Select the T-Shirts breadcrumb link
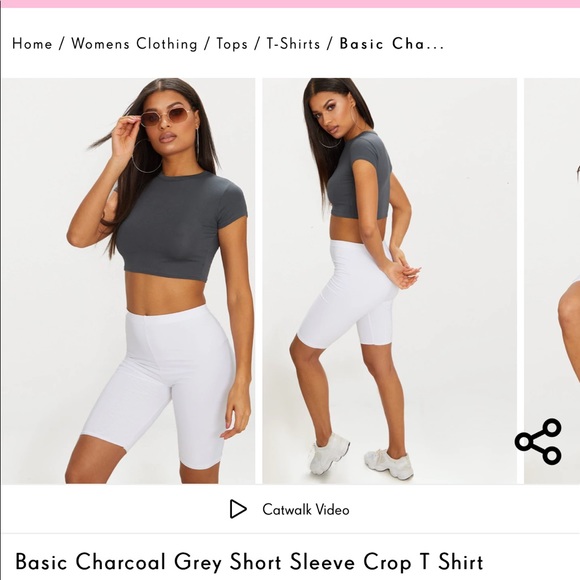This screenshot has height=580, width=580. 293,44
